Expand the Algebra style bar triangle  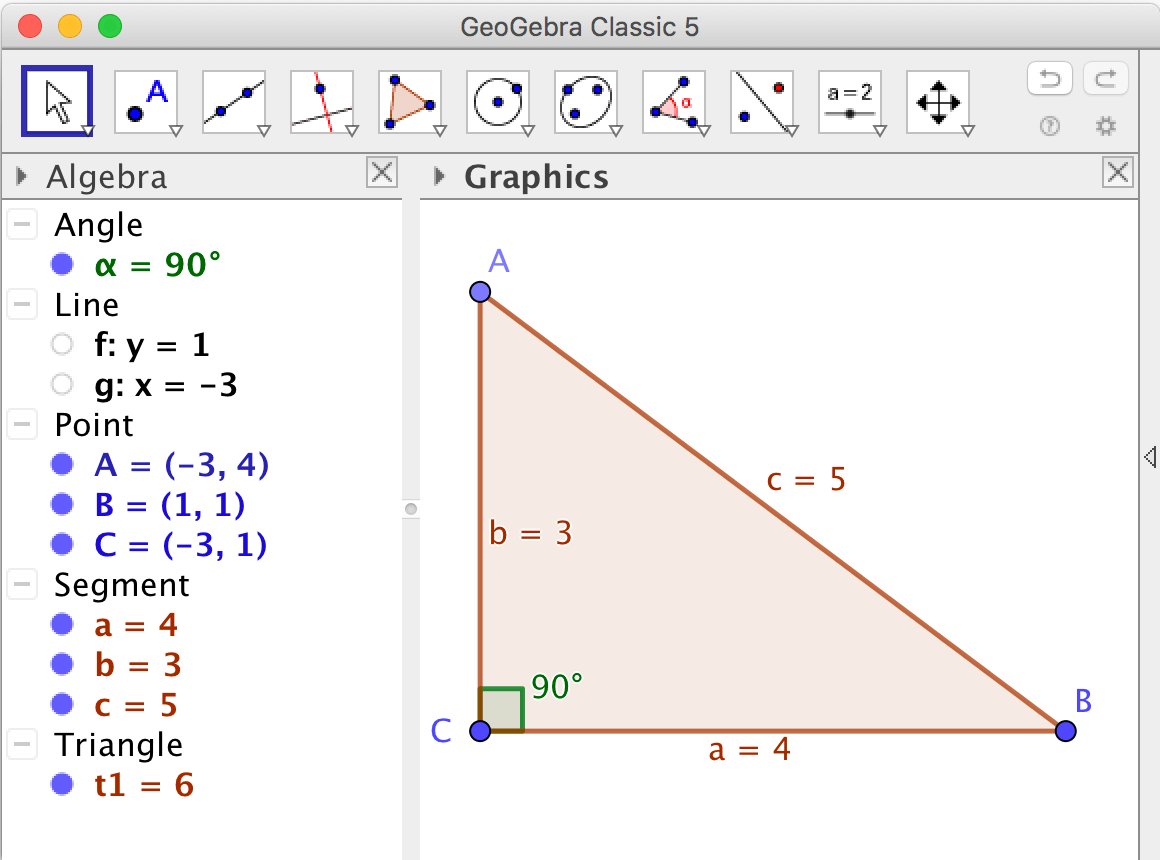coord(21,176)
